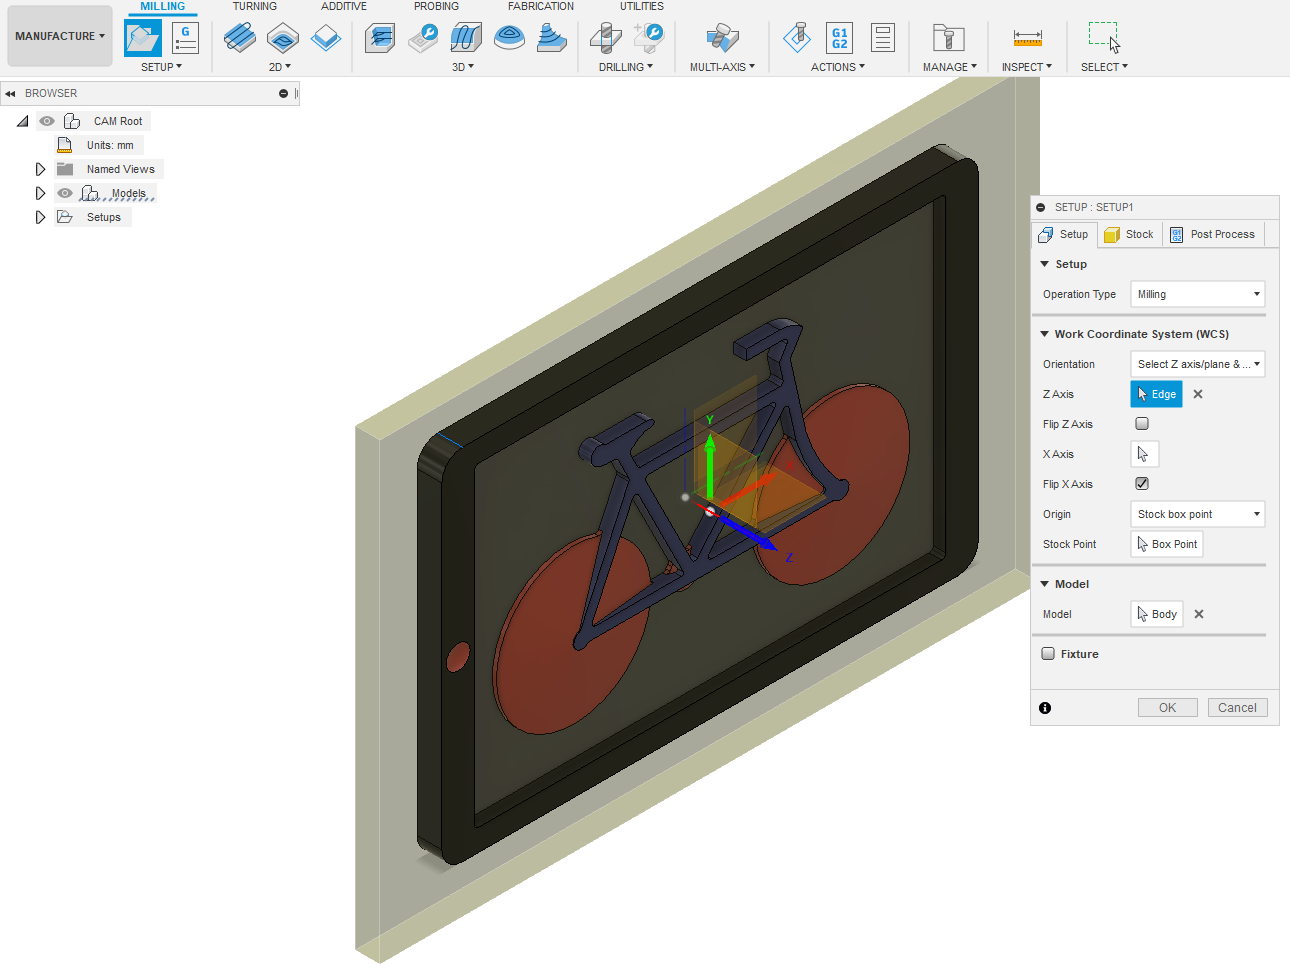Click the Stock Point Box Point button
Viewport: 1290px width, 976px height.
point(1167,544)
